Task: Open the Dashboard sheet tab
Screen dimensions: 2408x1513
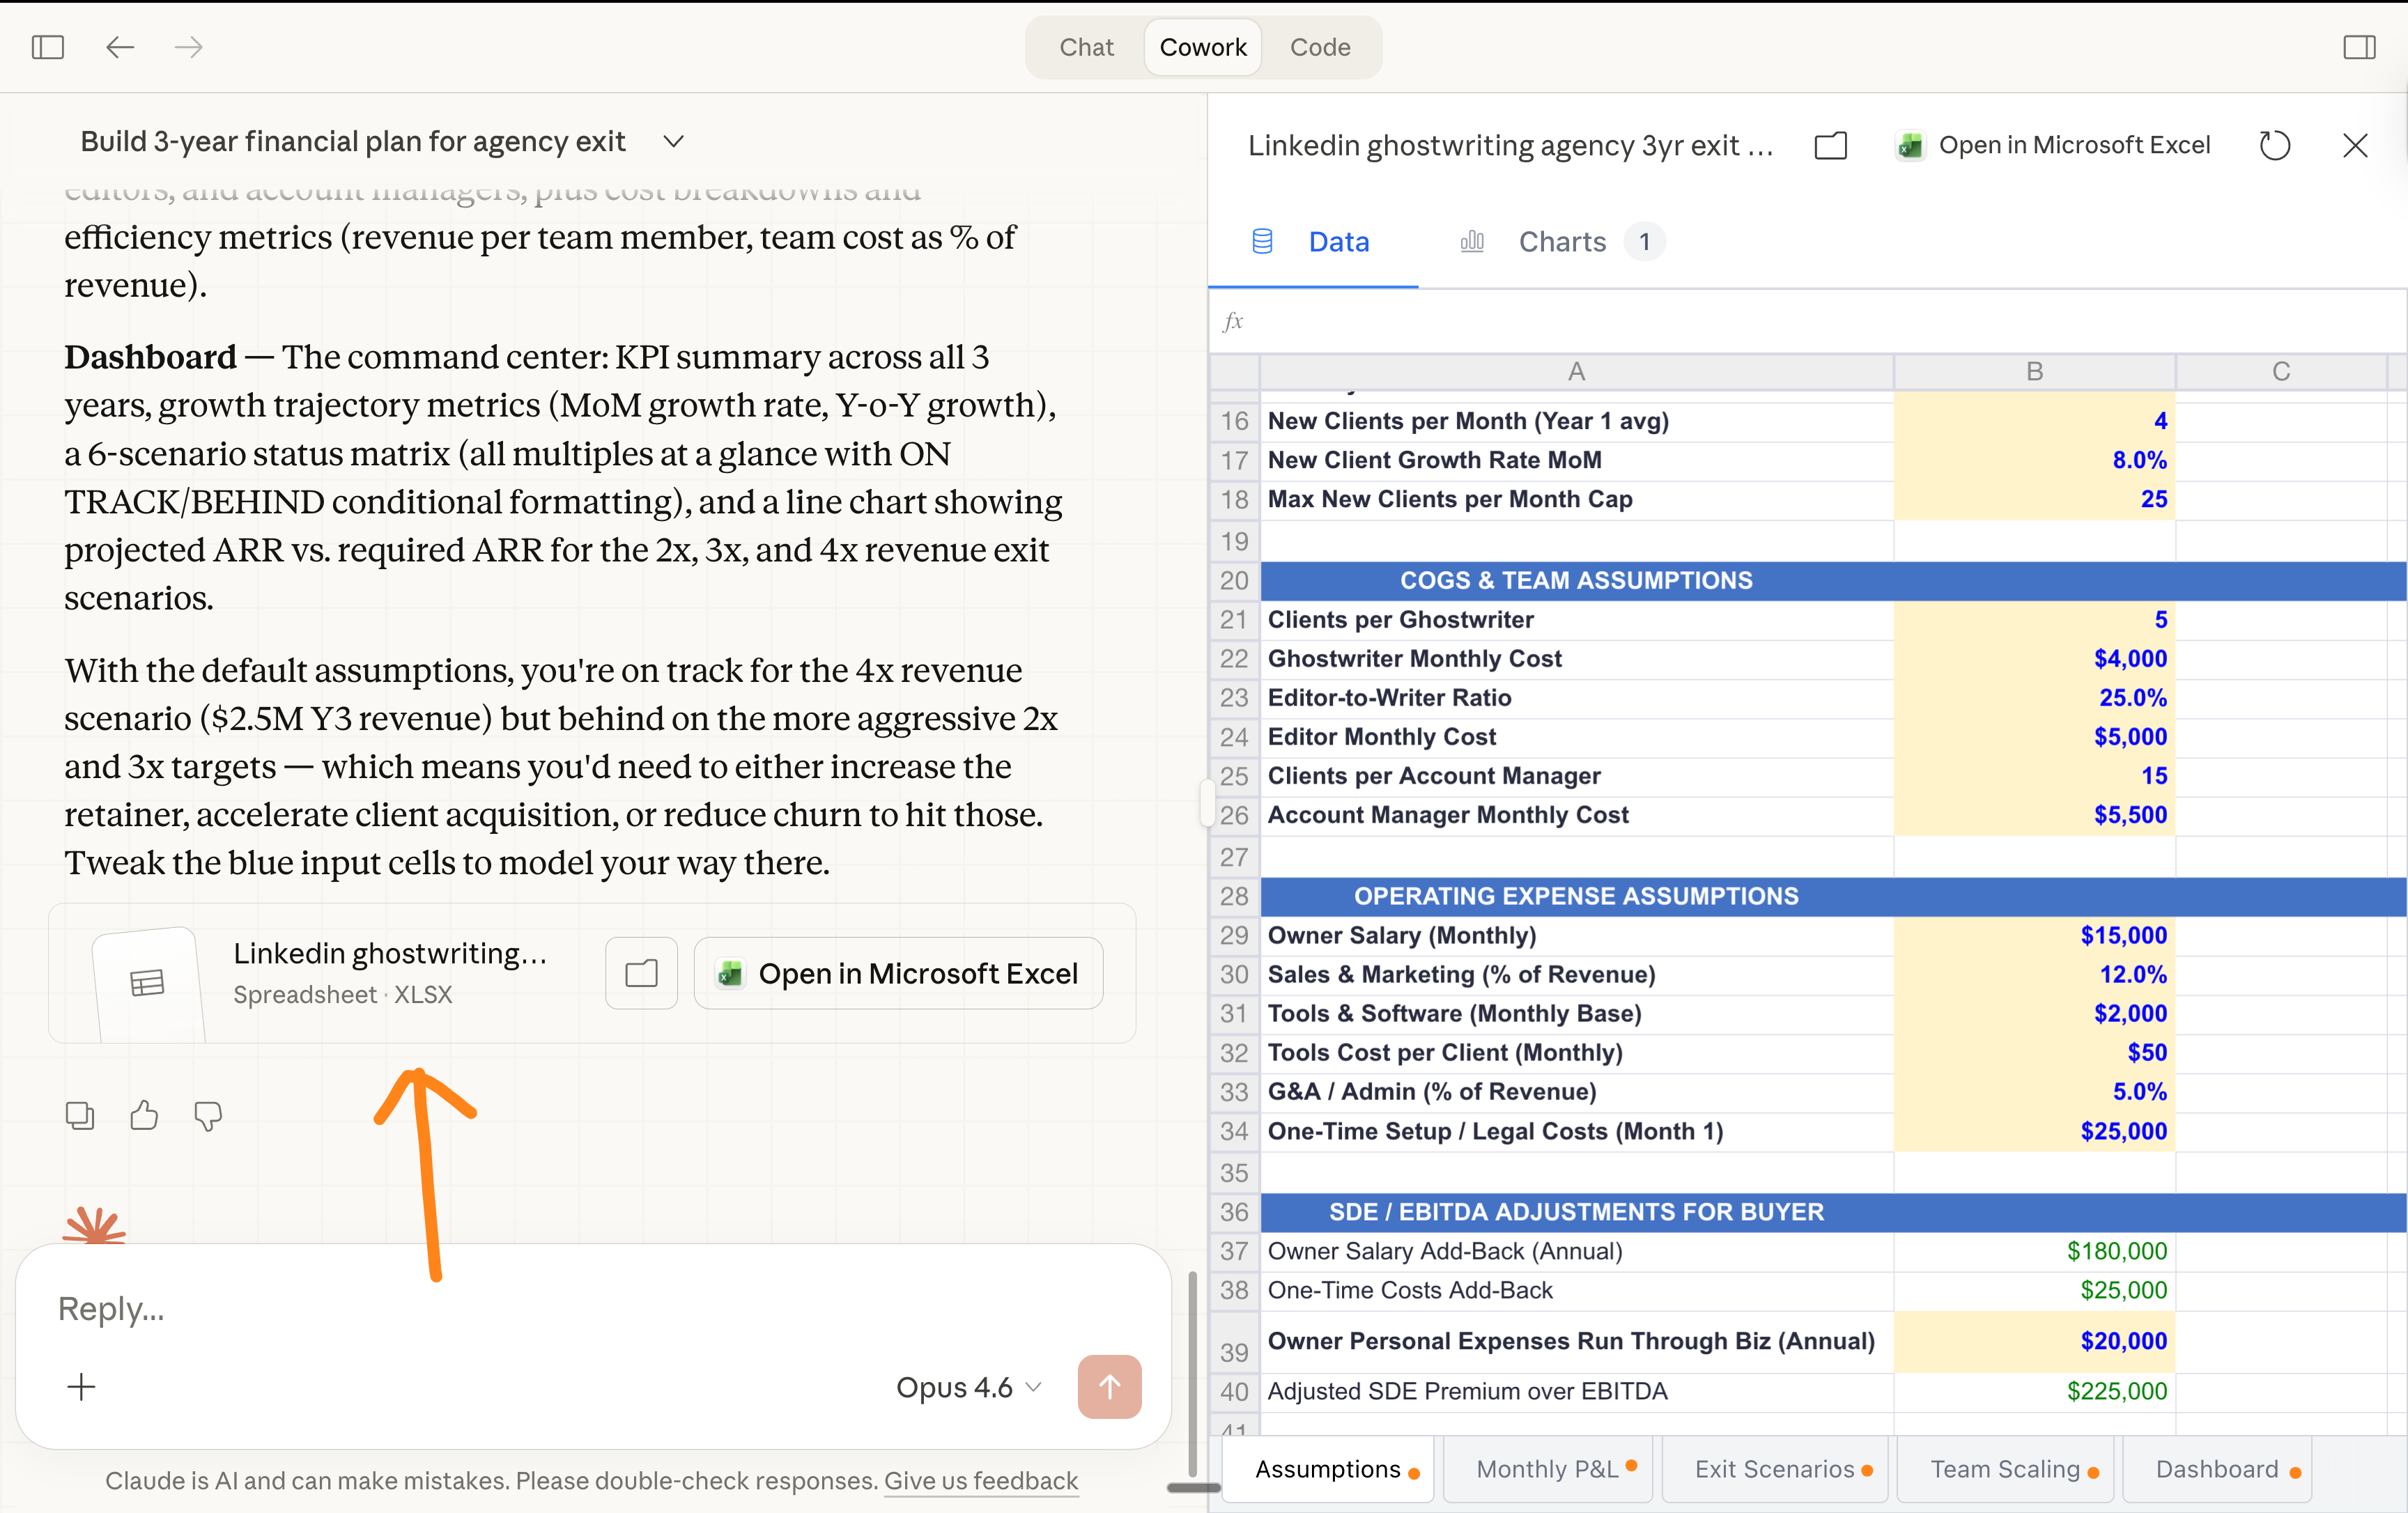Action: click(x=2217, y=1469)
